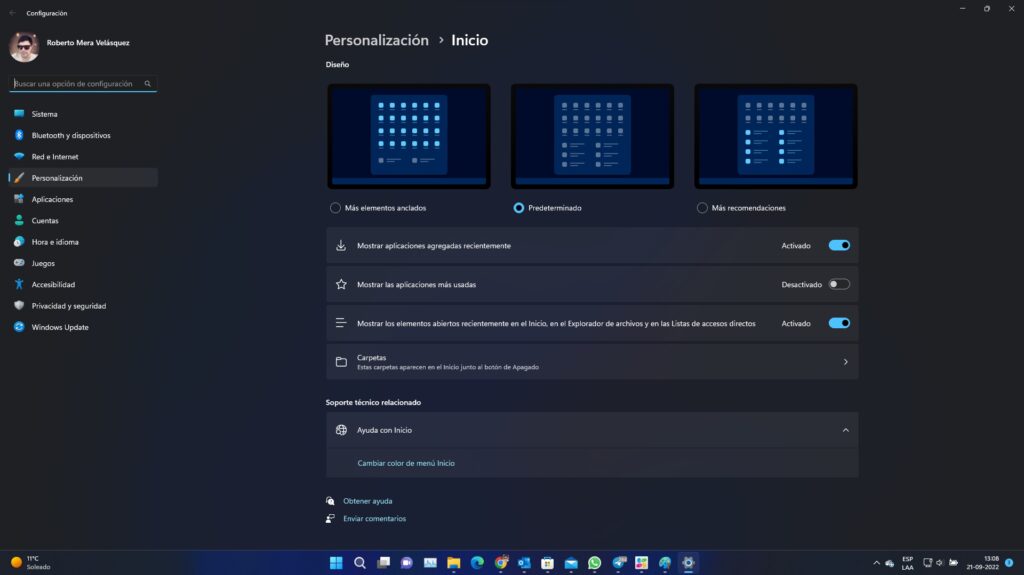
Task: Click the Obtener ayuda link
Action: click(x=367, y=501)
